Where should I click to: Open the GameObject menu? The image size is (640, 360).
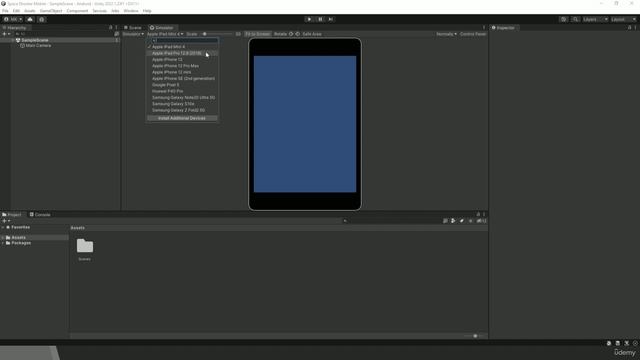[x=51, y=11]
